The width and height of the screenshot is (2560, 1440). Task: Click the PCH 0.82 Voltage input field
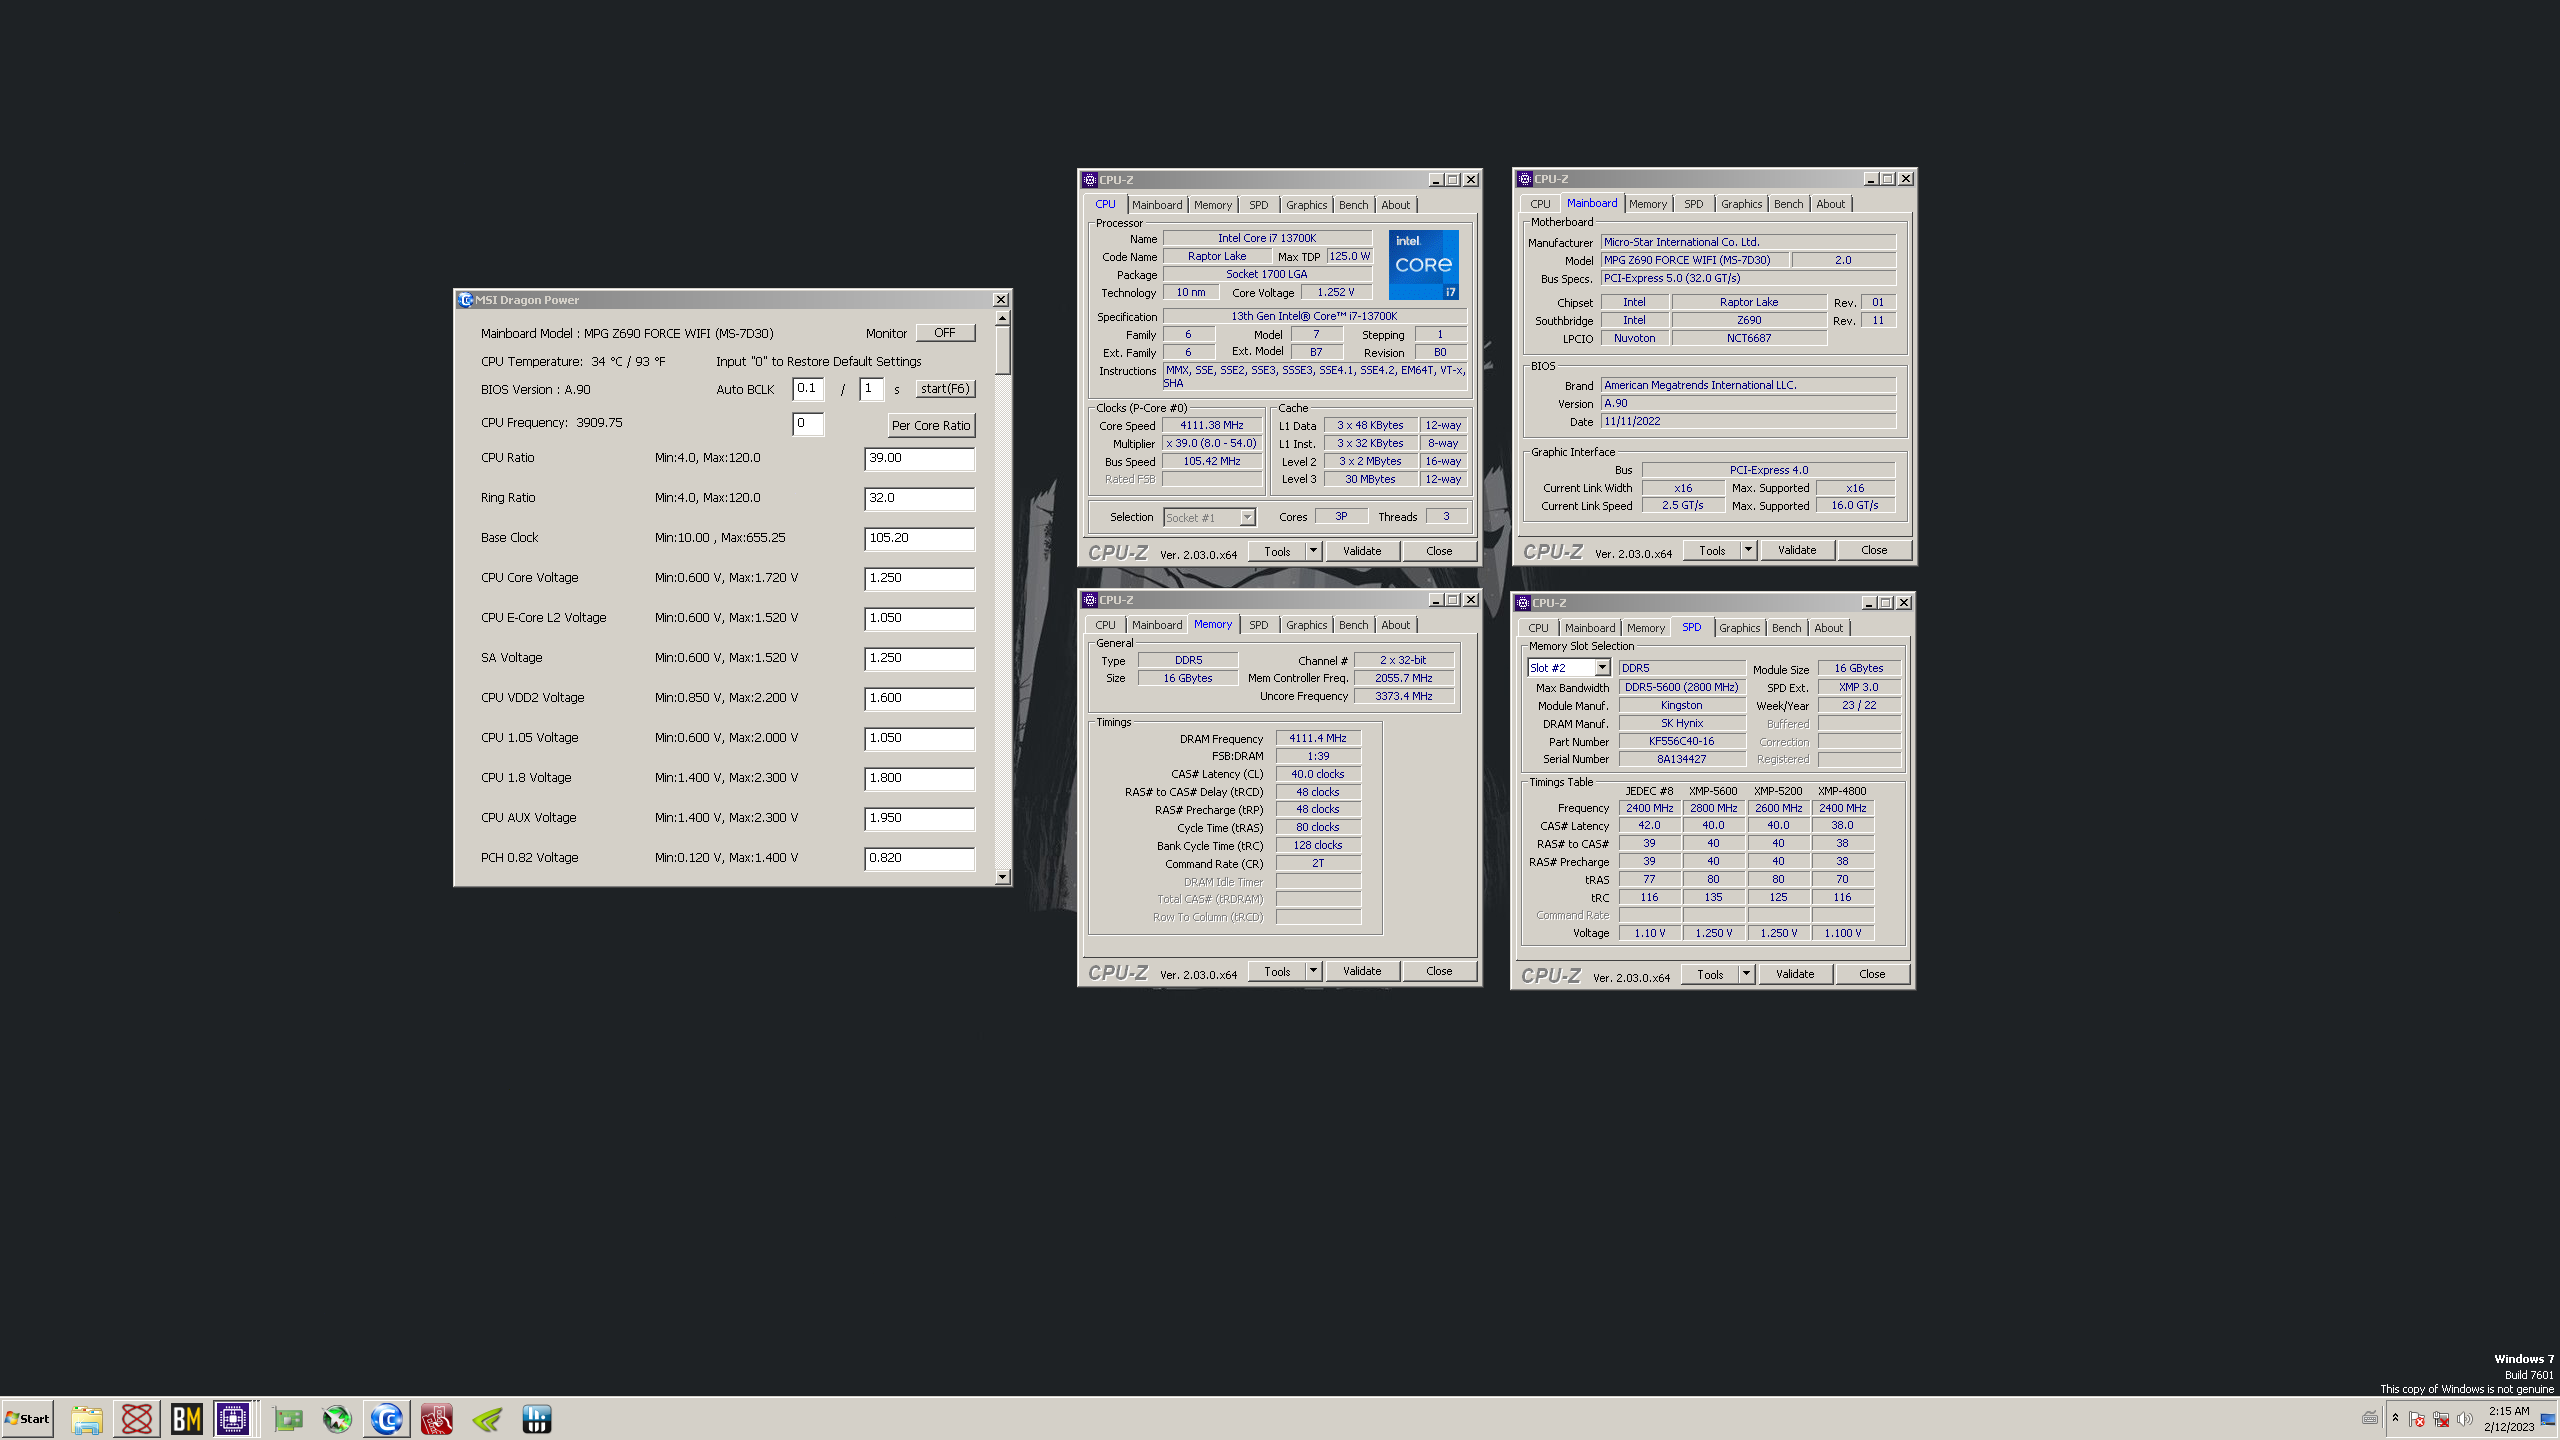[919, 858]
